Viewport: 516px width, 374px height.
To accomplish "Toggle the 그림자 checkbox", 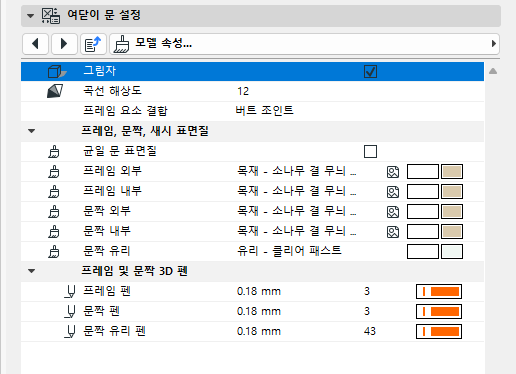I will pyautogui.click(x=370, y=71).
